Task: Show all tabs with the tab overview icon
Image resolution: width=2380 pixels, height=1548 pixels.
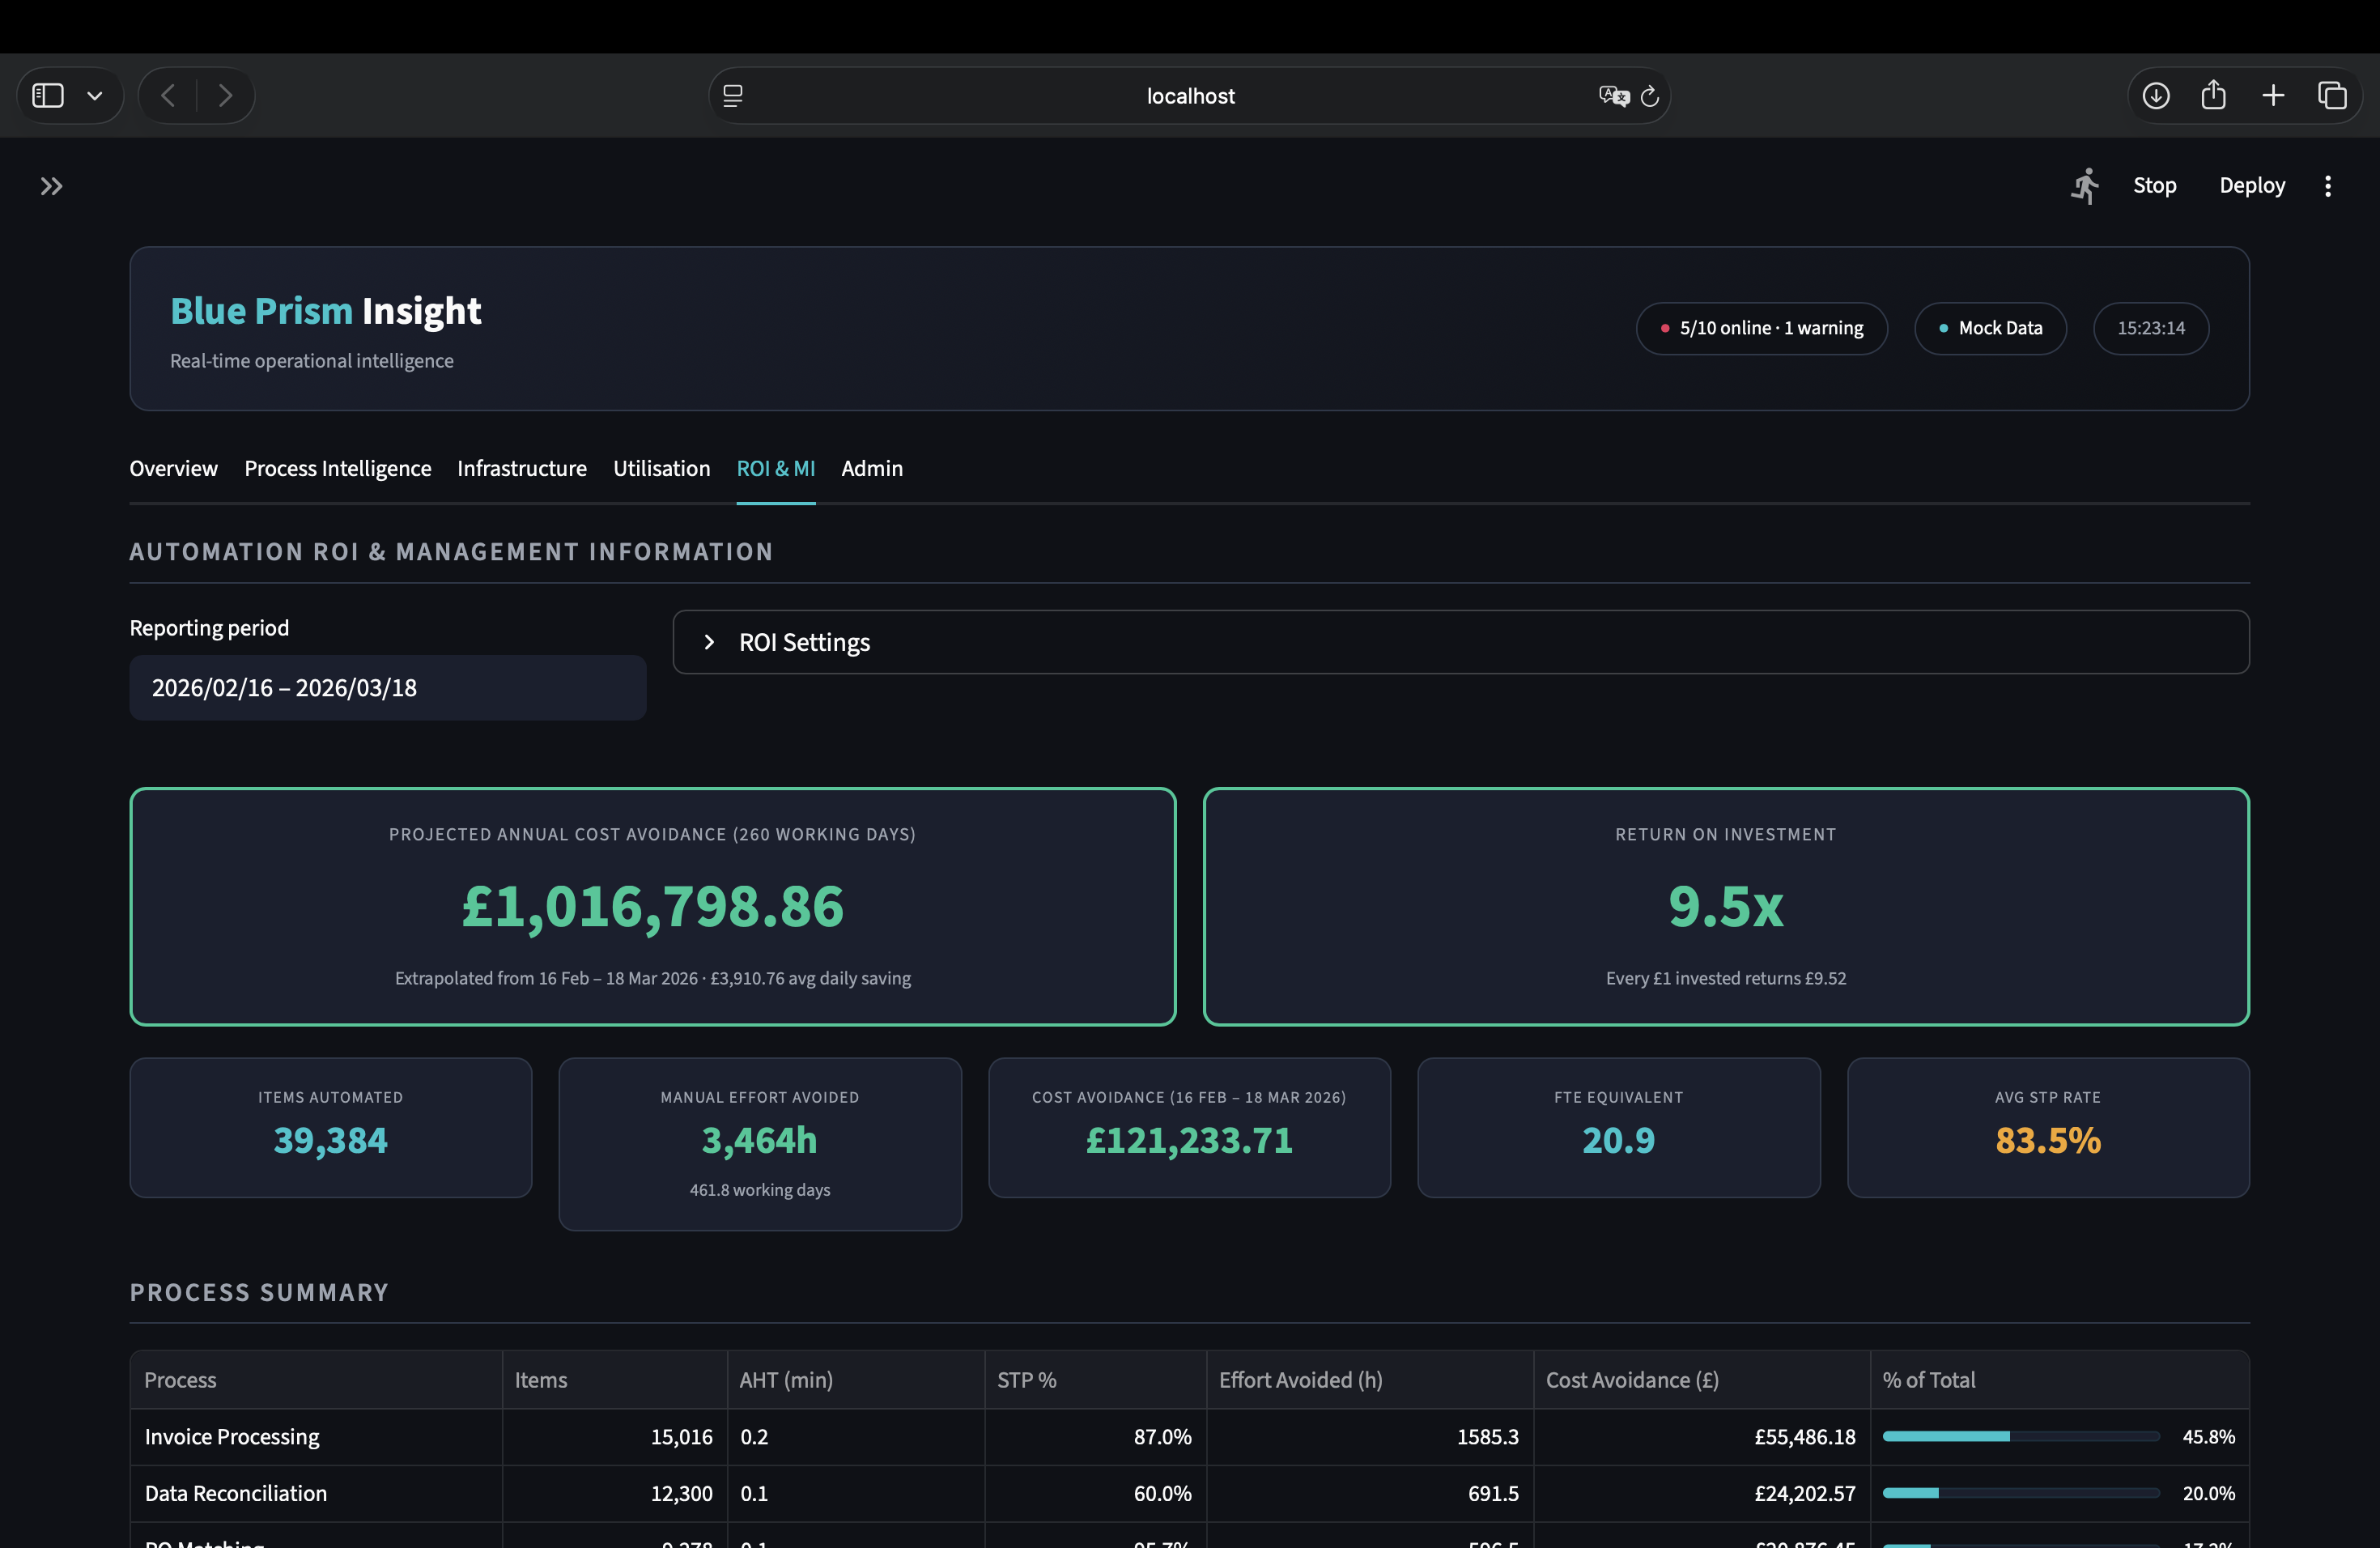Action: pyautogui.click(x=2334, y=95)
